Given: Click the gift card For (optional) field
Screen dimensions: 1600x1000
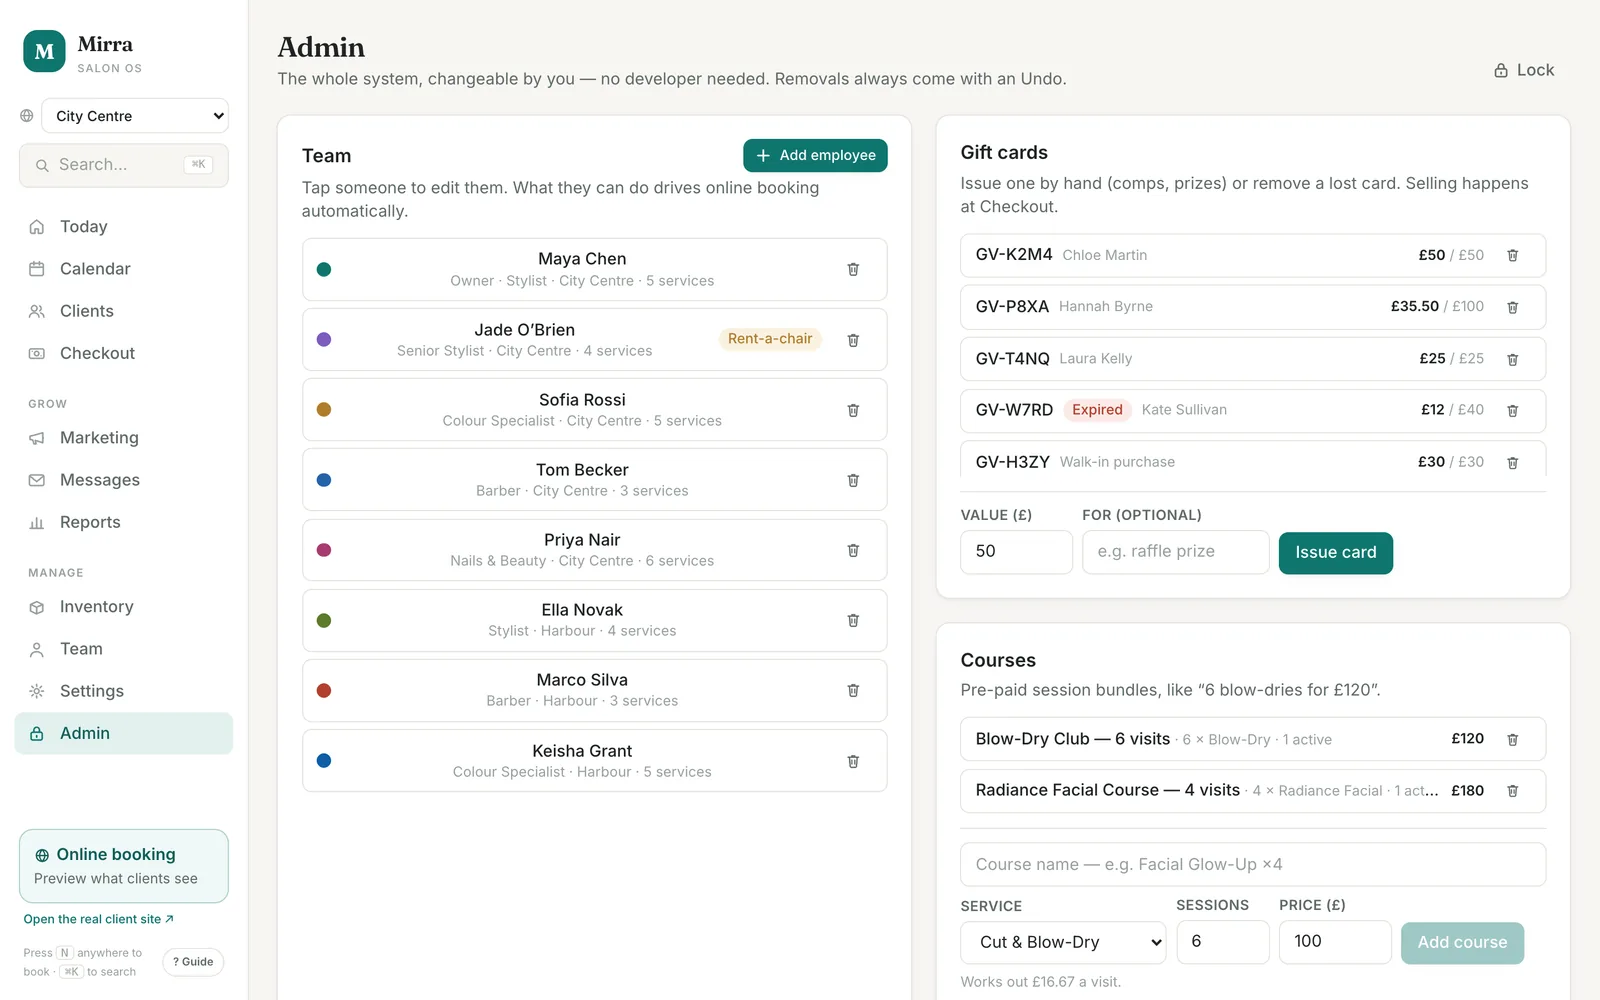Looking at the screenshot, I should point(1175,552).
